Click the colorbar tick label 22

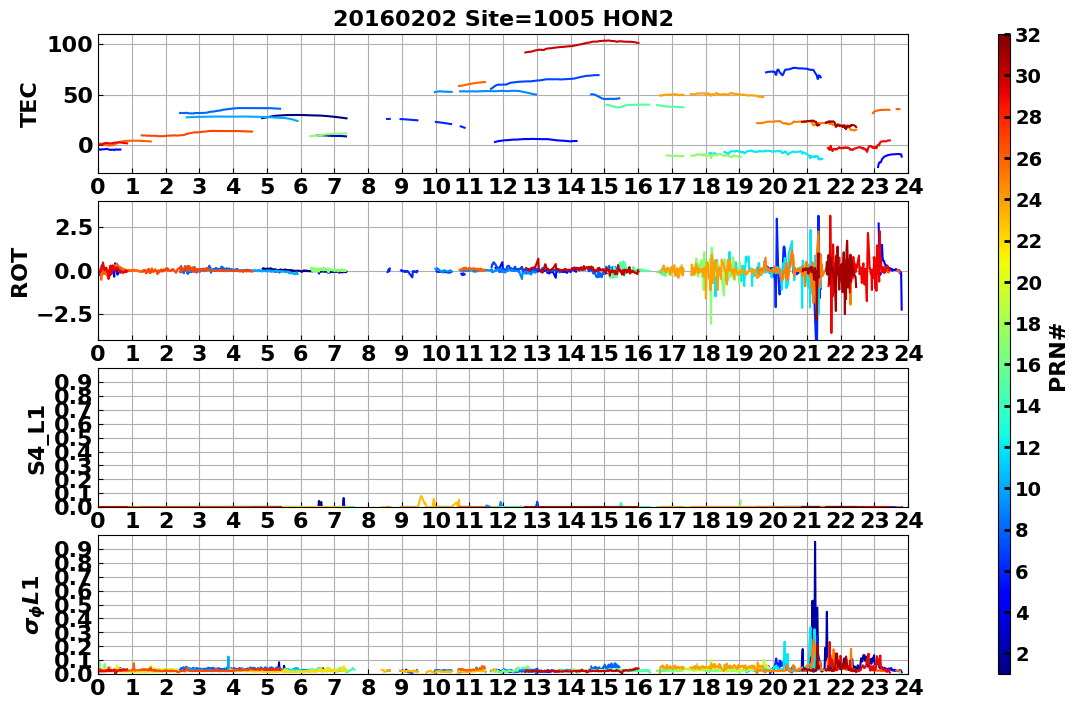[1028, 241]
